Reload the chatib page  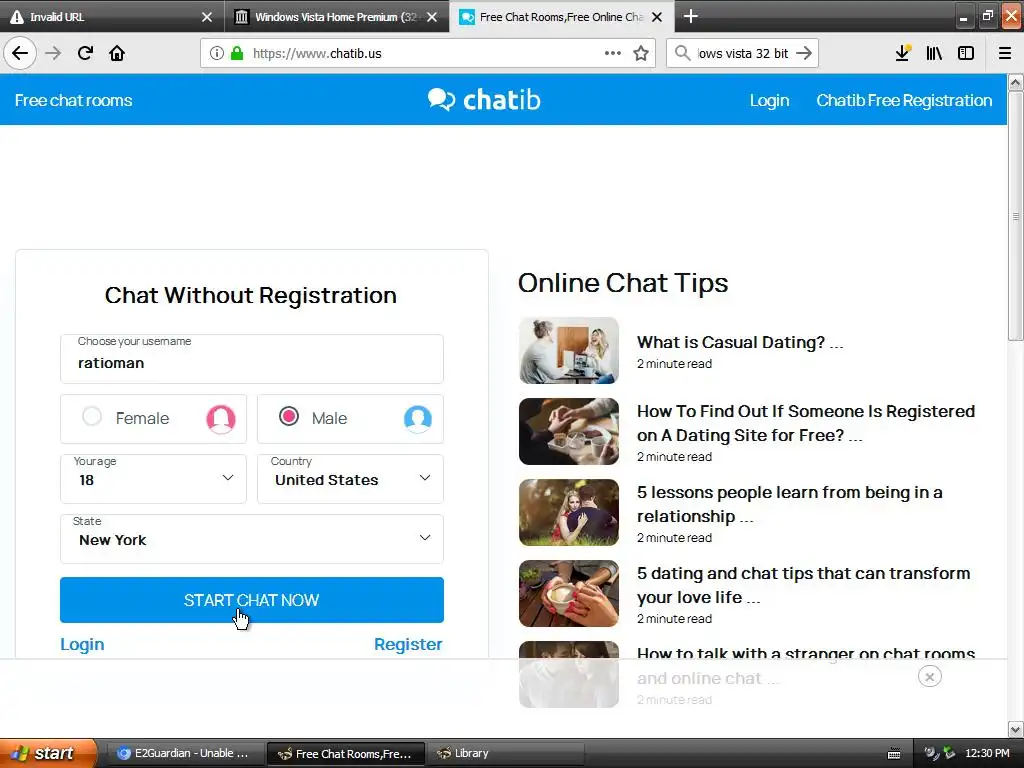[85, 53]
